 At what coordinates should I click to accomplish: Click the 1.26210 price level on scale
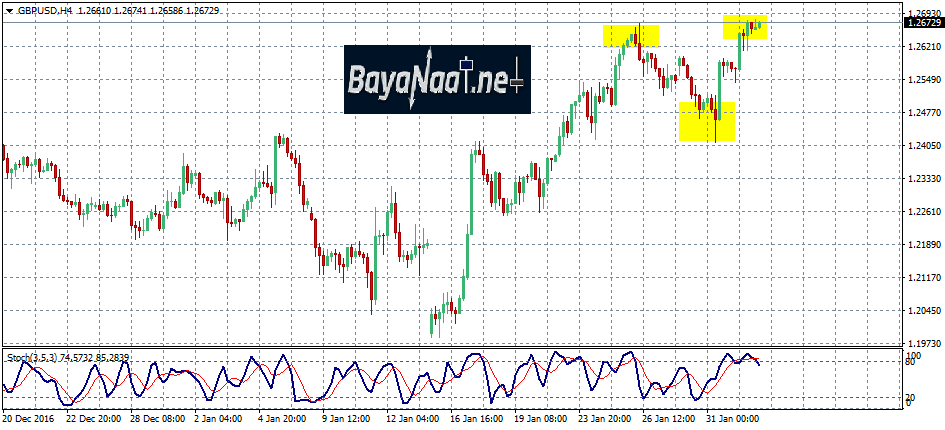tap(924, 47)
